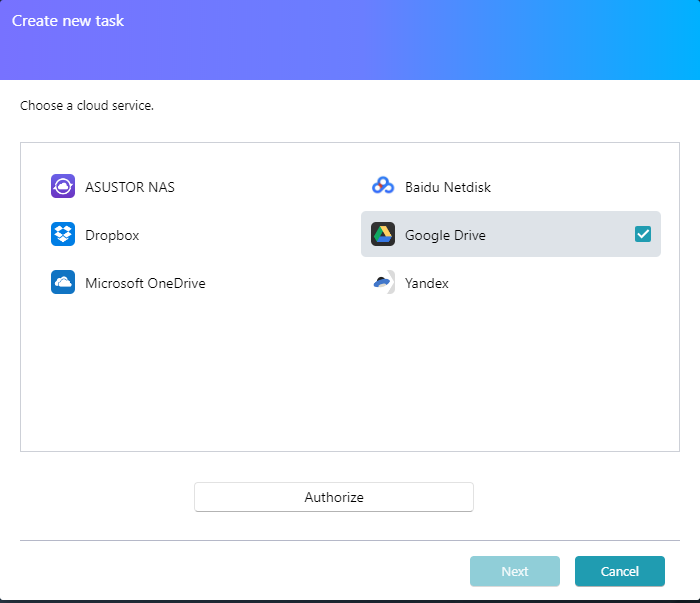Select the Microsoft OneDrive icon

pos(63,282)
